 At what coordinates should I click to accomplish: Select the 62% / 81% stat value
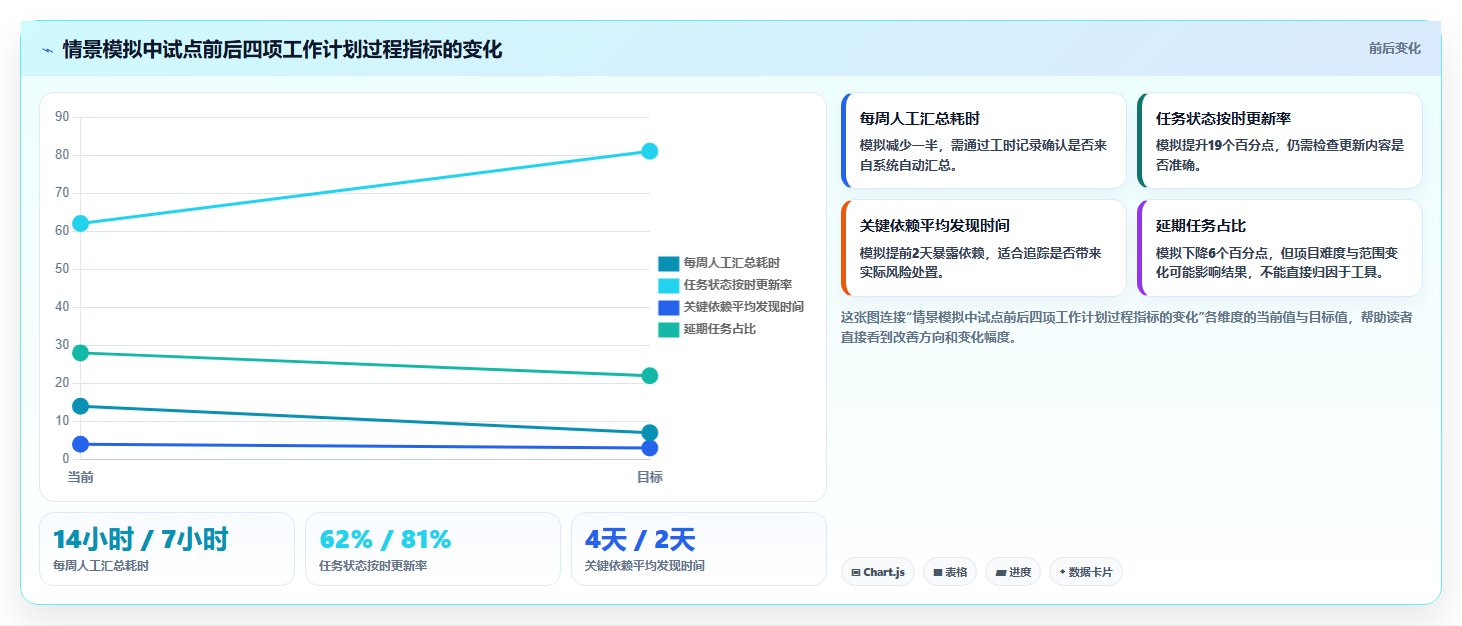click(386, 540)
